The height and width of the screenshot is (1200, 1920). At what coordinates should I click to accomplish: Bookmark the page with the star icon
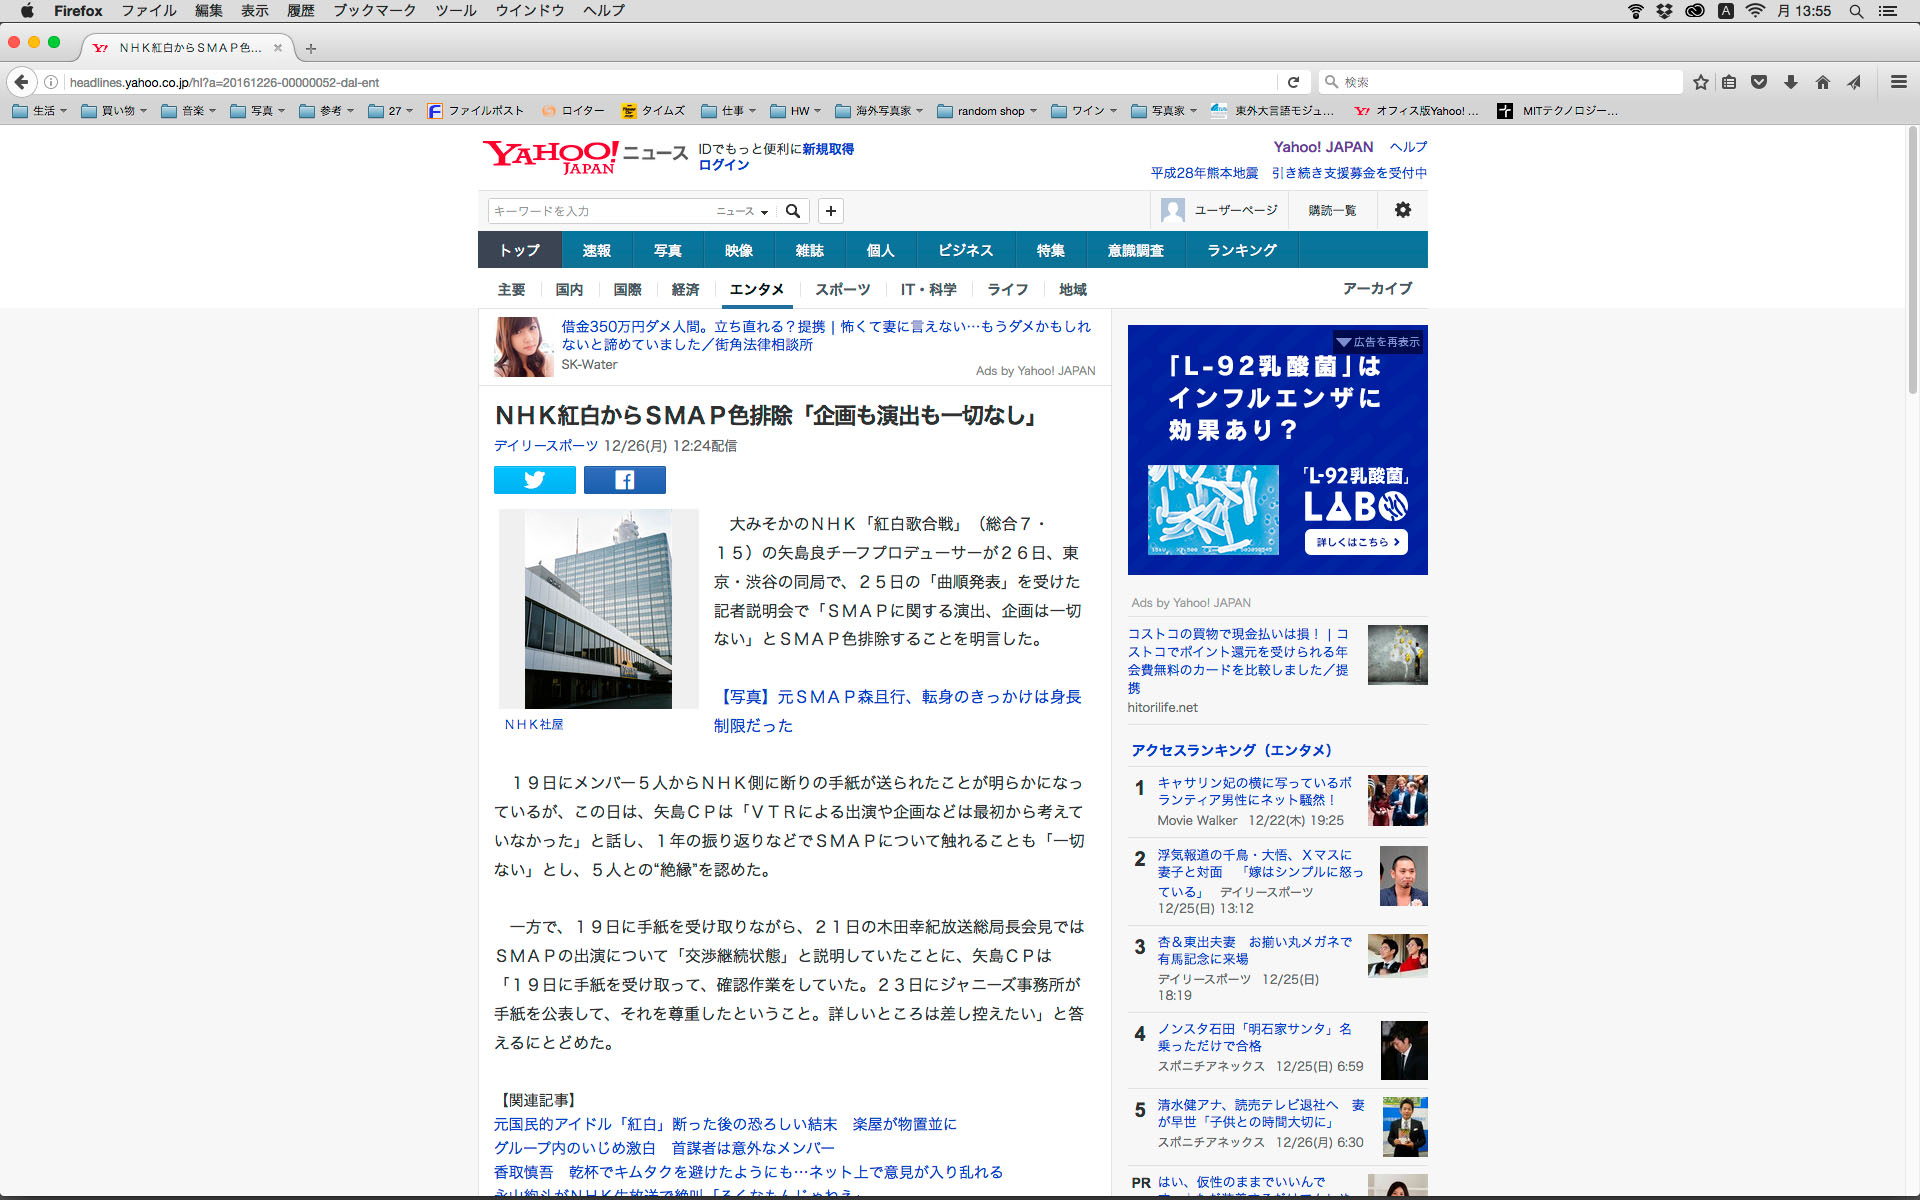point(1700,82)
